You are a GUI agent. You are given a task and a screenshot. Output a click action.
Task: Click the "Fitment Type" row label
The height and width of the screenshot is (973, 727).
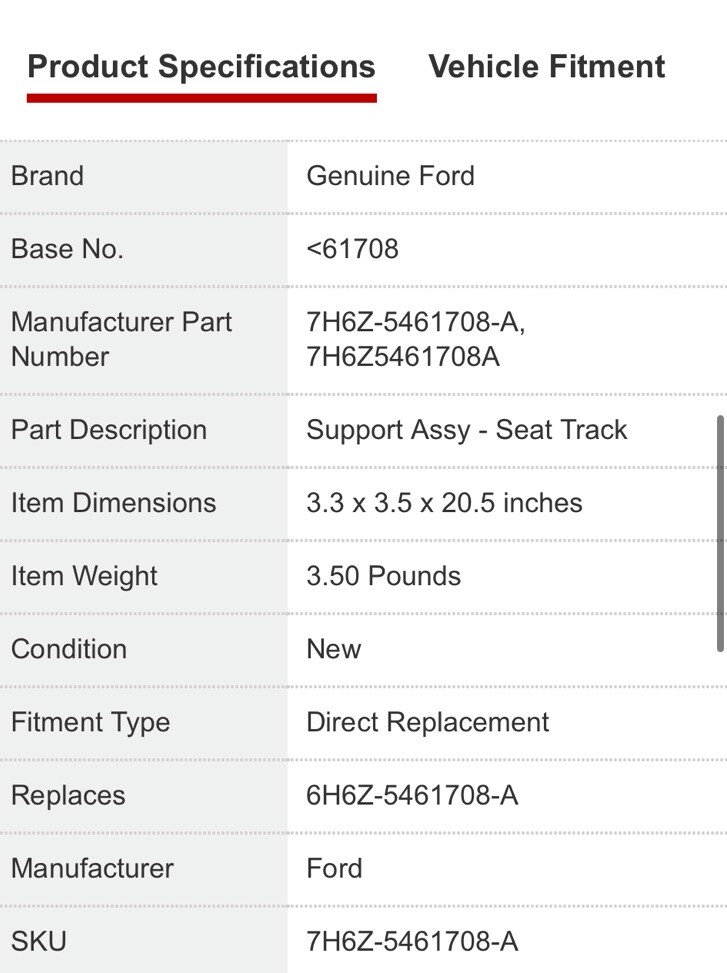click(90, 722)
